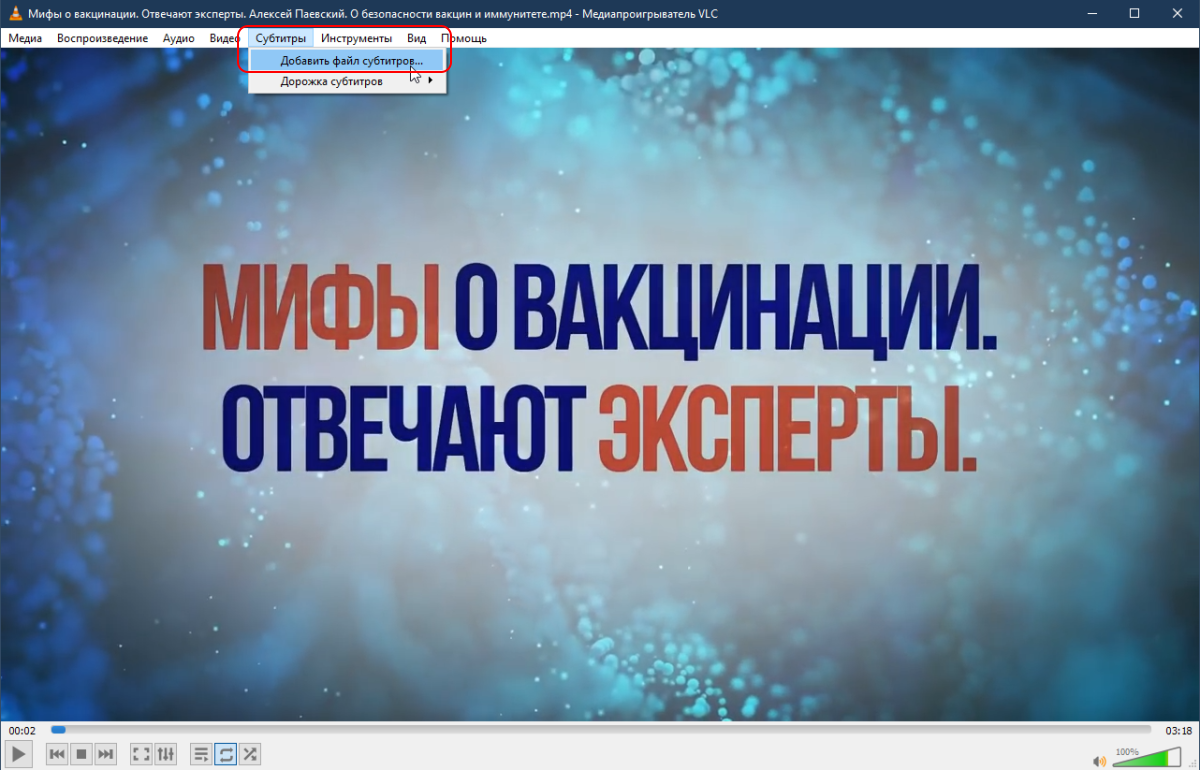Show the playlist panel
This screenshot has width=1200, height=770.
pyautogui.click(x=202, y=753)
